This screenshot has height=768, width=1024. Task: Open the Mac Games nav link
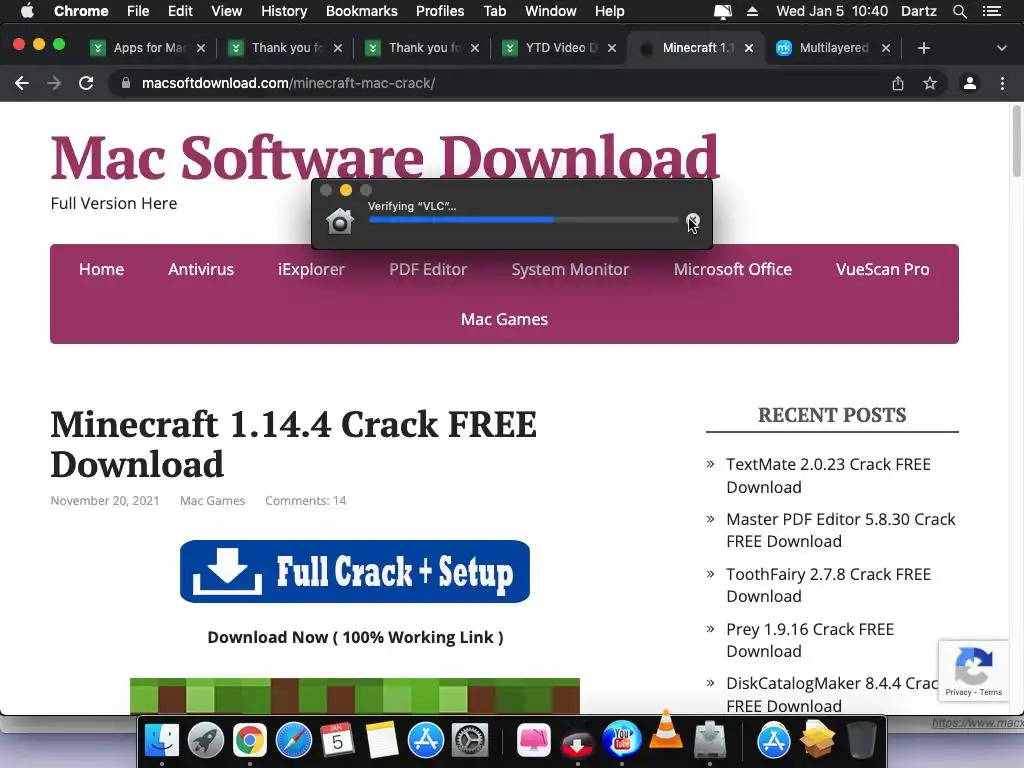click(x=504, y=319)
